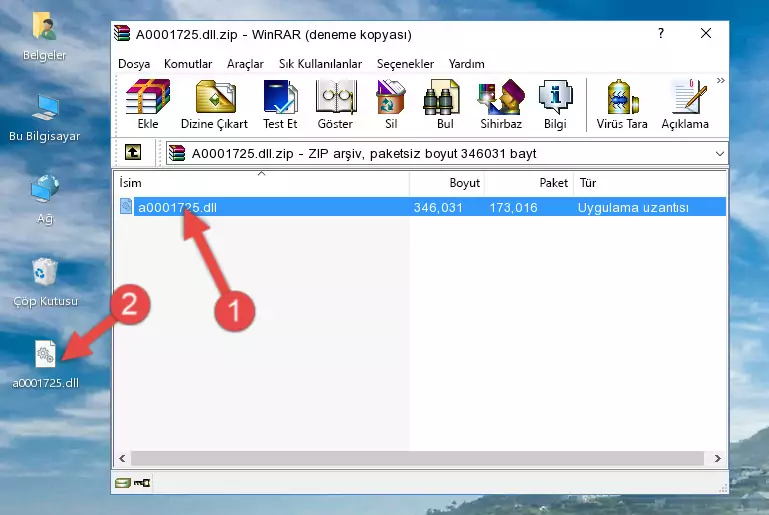Expand hidden toolbar items chevron
This screenshot has height=515, width=769.
point(720,80)
